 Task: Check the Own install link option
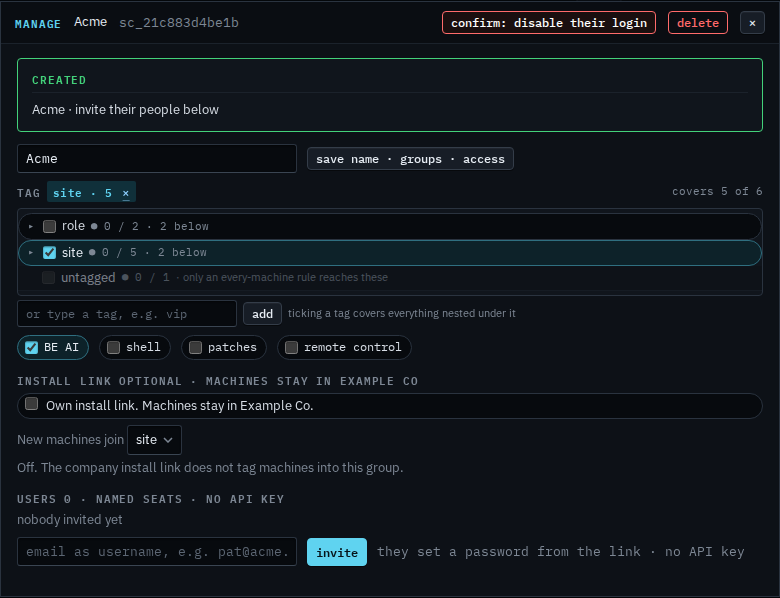tap(31, 403)
